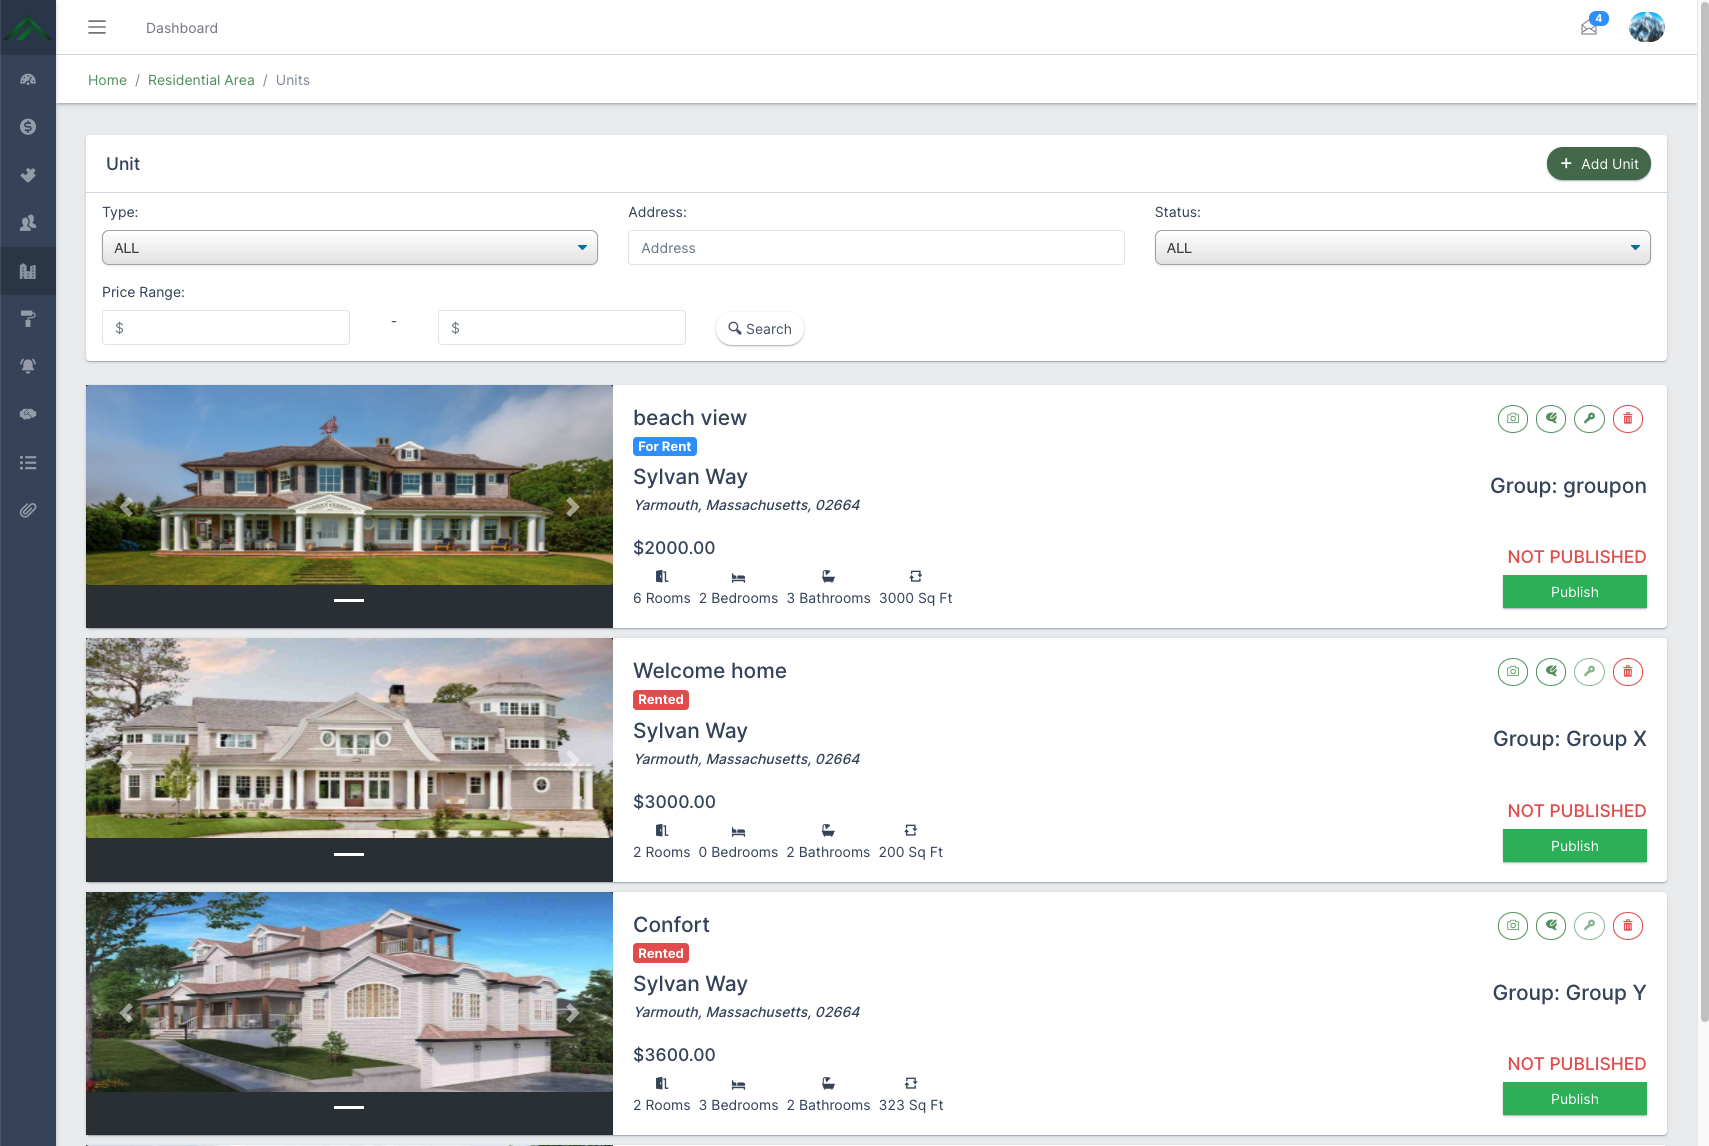Click camera photos icon for Confort

tap(1513, 926)
